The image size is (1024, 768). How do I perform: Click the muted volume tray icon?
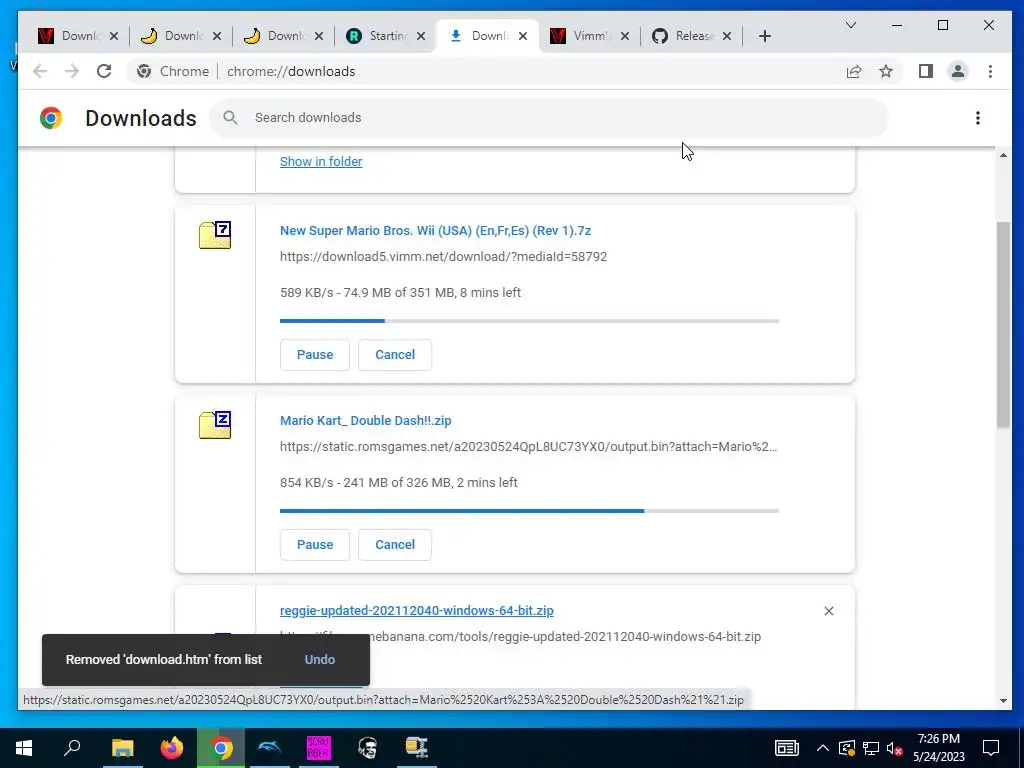coord(894,748)
